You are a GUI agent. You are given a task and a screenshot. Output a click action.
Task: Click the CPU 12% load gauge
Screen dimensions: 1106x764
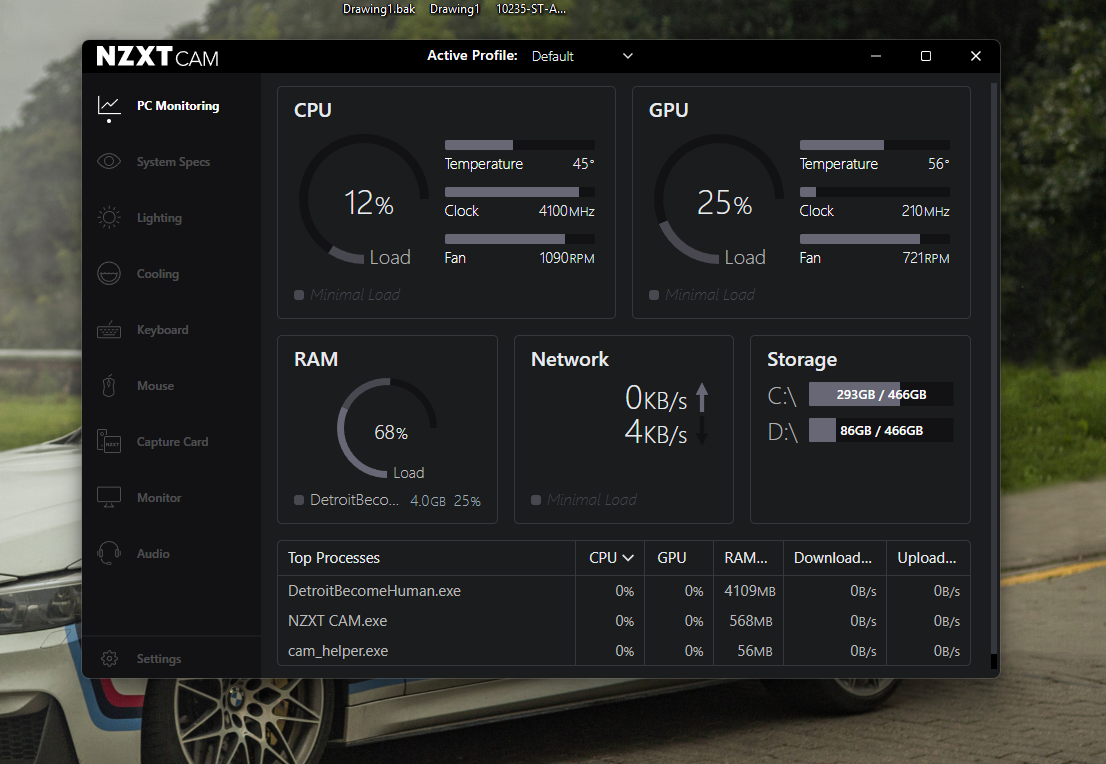coord(364,200)
